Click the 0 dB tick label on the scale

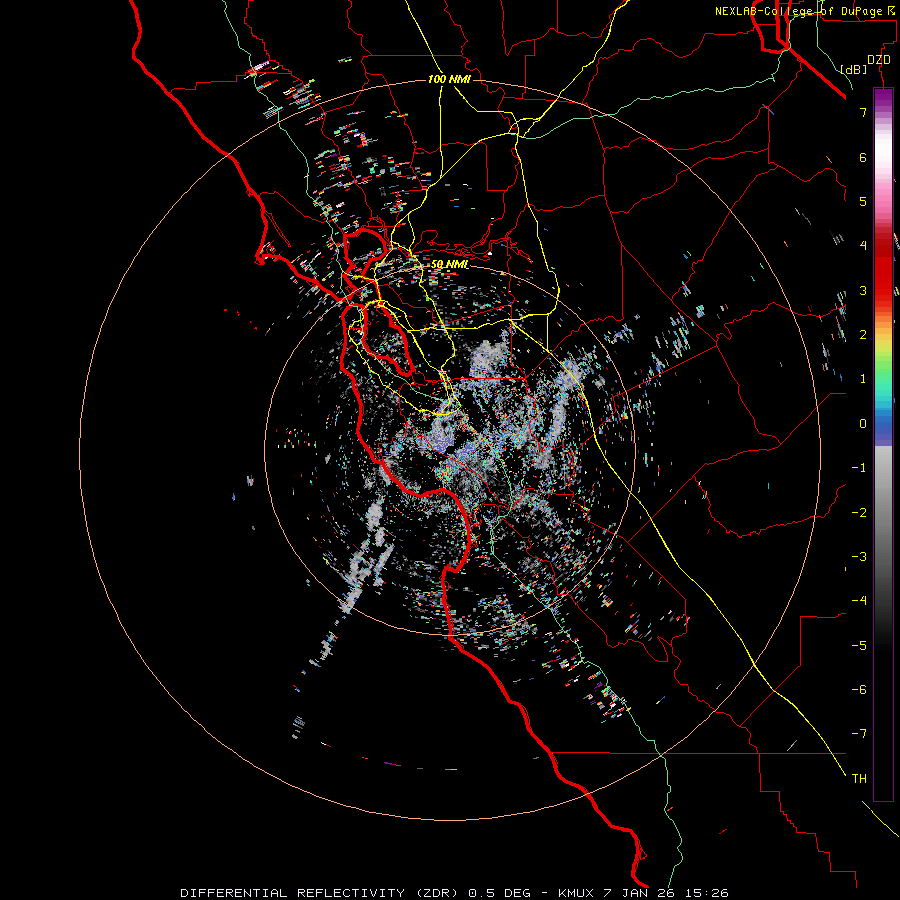(x=863, y=424)
